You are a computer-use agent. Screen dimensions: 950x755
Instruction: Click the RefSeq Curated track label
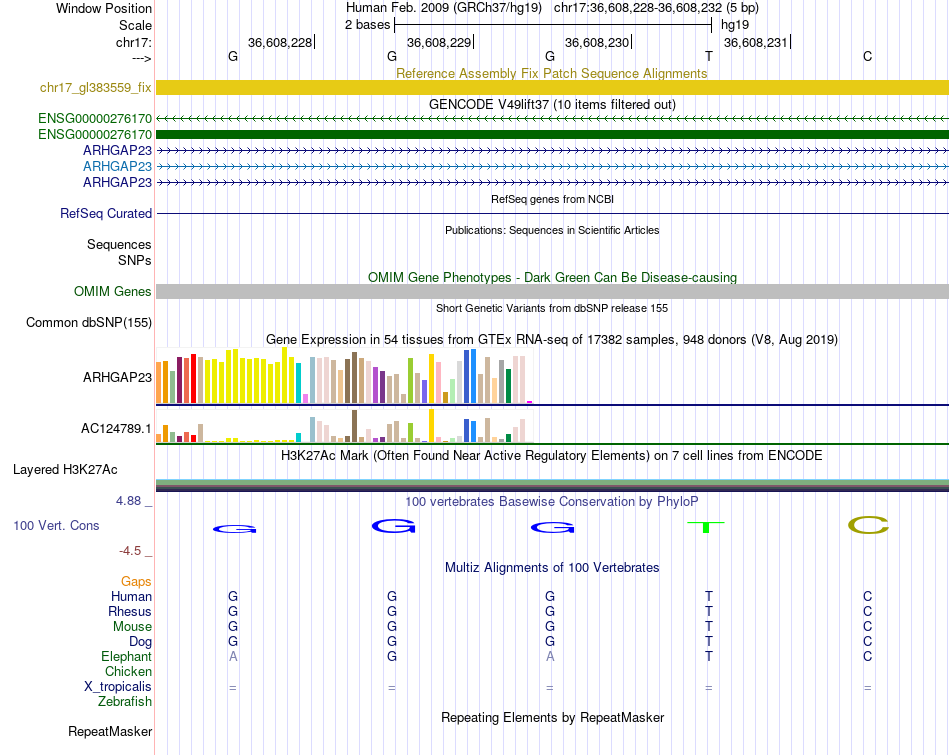[x=106, y=213]
